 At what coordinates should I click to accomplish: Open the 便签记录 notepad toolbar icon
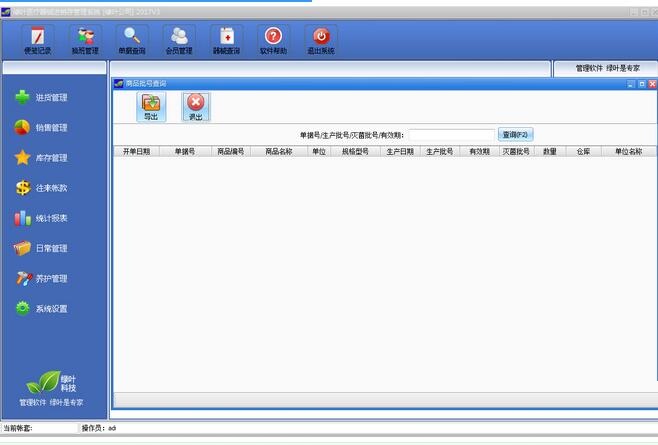click(x=37, y=40)
